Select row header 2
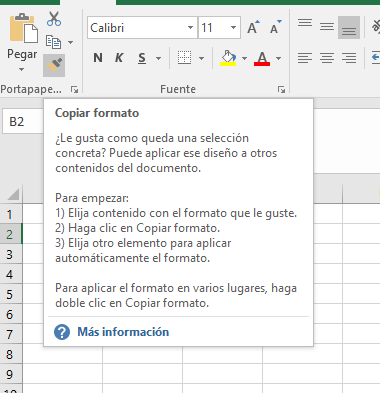Viewport: 380px width, 393px height. [x=11, y=234]
